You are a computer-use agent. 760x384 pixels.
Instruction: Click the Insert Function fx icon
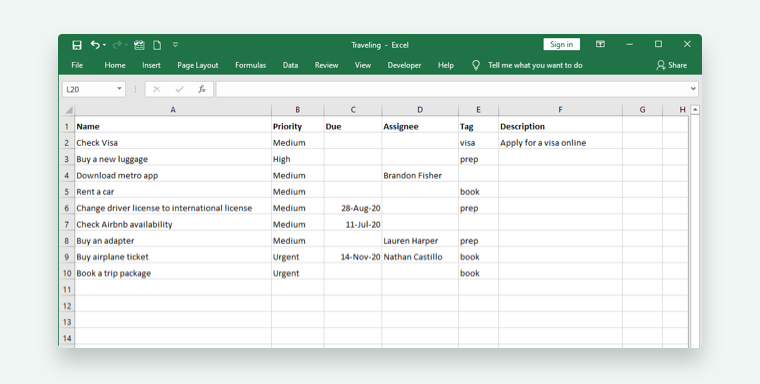point(202,89)
